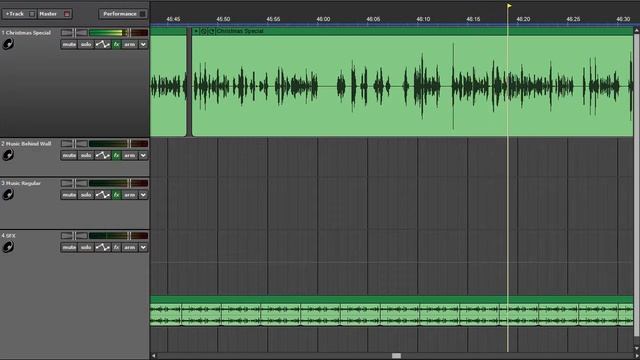The width and height of the screenshot is (640, 360).
Task: Adjust pan control on Christmas Special track
Action: pyautogui.click(x=74, y=33)
